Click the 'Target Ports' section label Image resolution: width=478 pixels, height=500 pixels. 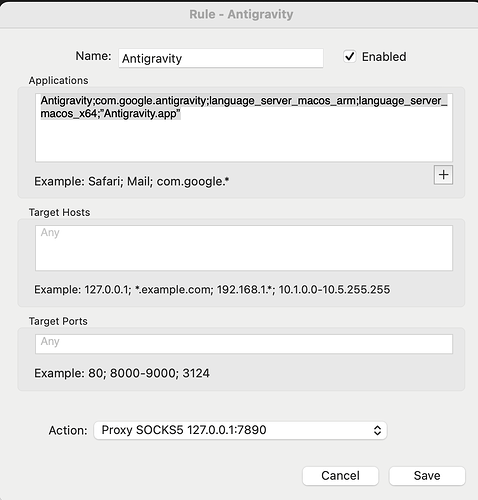click(58, 321)
